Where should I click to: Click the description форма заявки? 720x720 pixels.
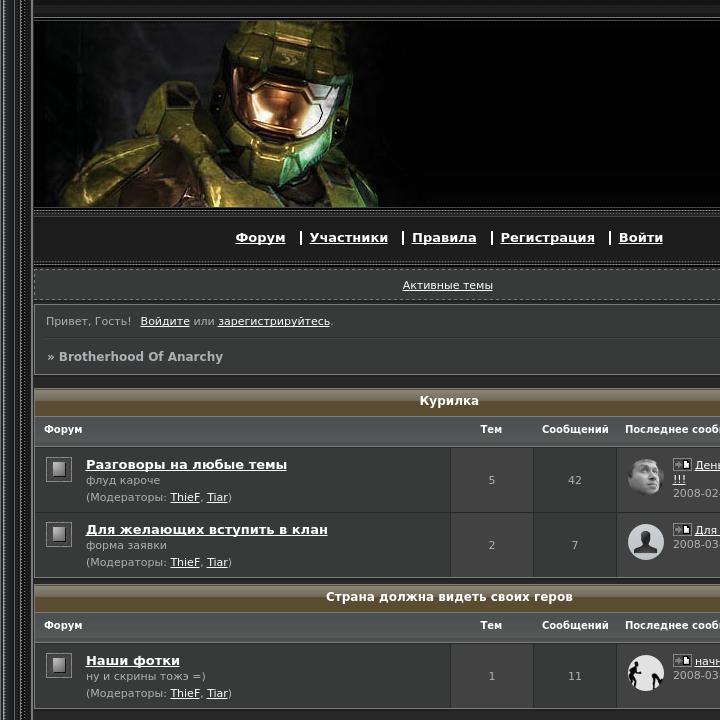tap(126, 545)
